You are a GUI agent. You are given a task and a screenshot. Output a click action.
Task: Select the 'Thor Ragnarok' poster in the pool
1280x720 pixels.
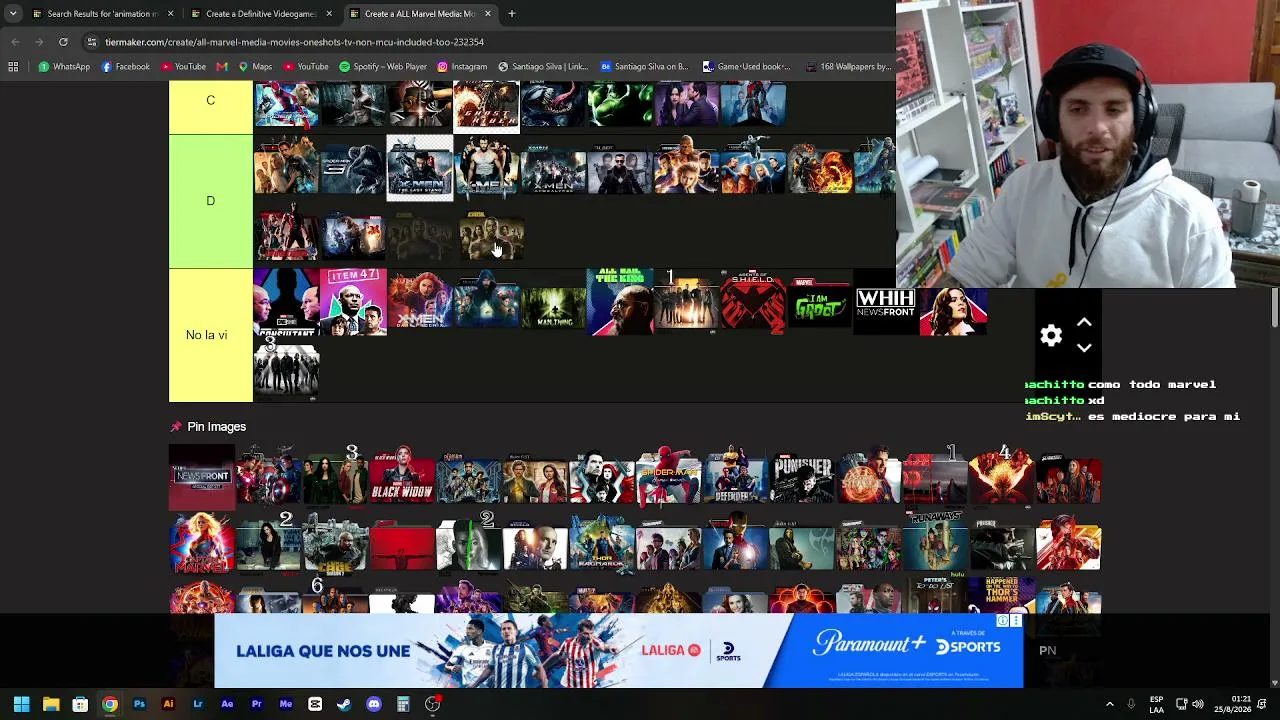click(x=602, y=545)
